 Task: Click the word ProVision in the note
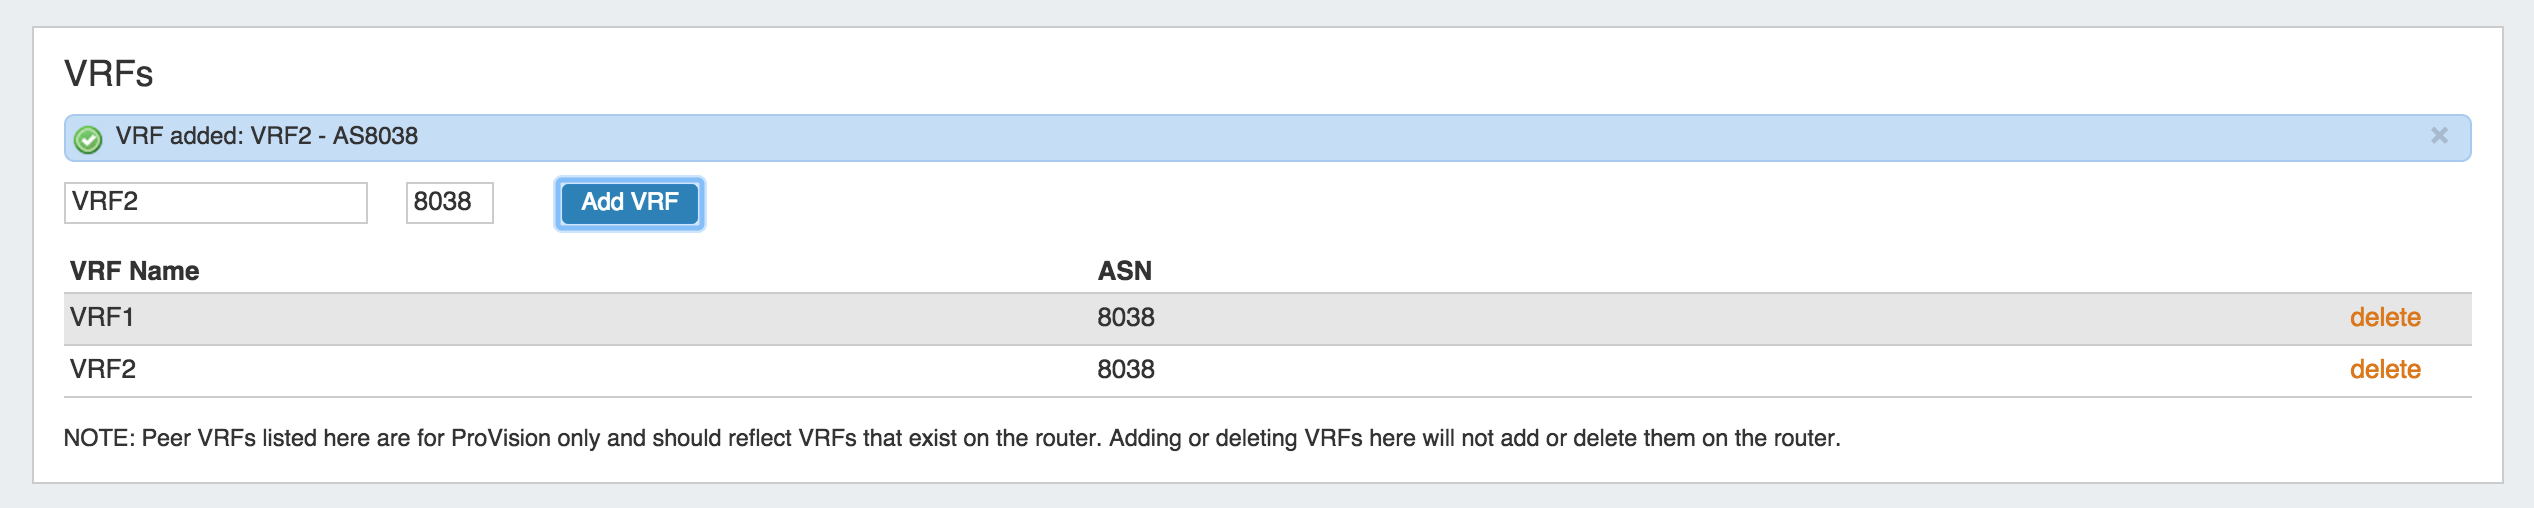(x=500, y=438)
